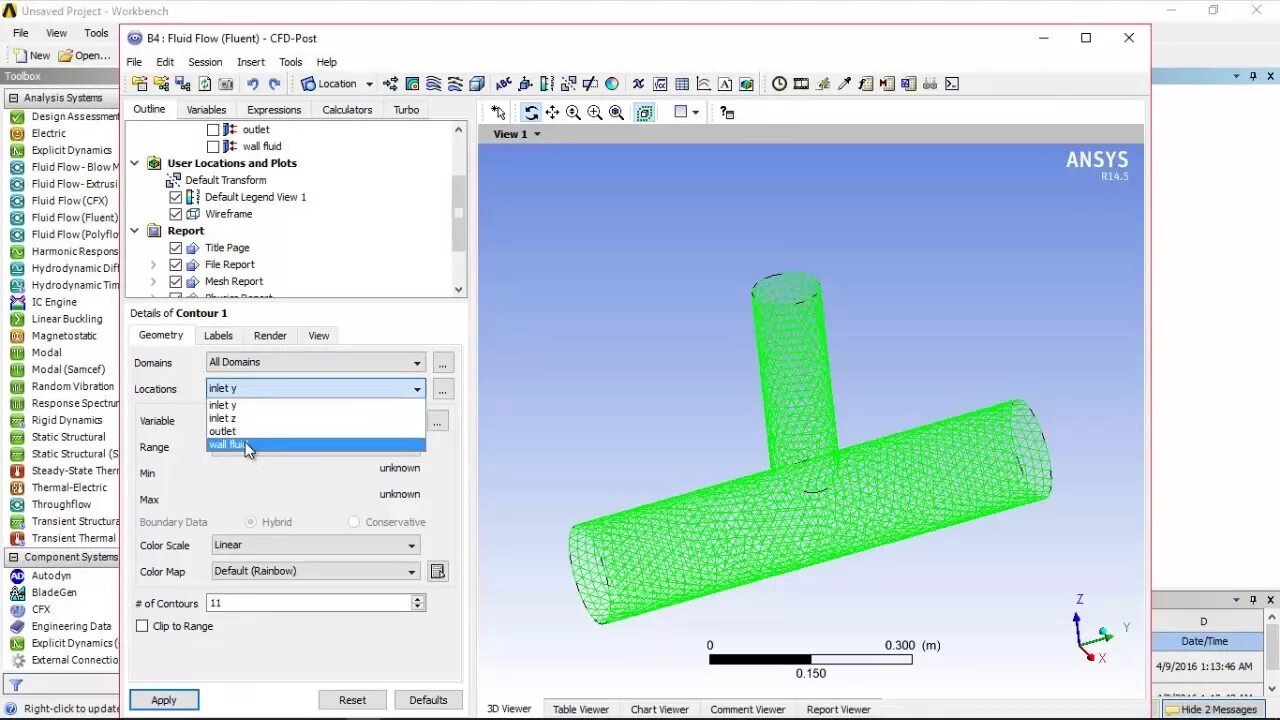The width and height of the screenshot is (1280, 720).
Task: Collapse the User Locations and Plots tree
Action: [x=135, y=163]
